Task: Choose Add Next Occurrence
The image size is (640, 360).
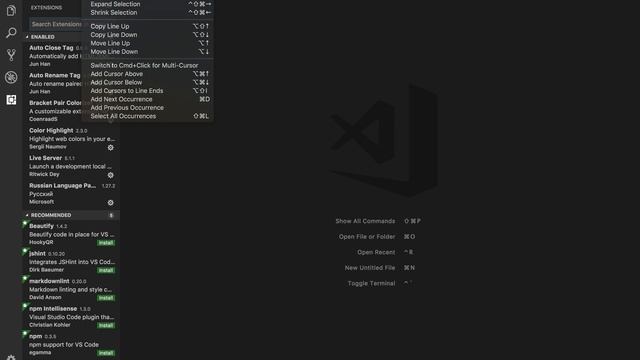Action: pyautogui.click(x=147, y=99)
